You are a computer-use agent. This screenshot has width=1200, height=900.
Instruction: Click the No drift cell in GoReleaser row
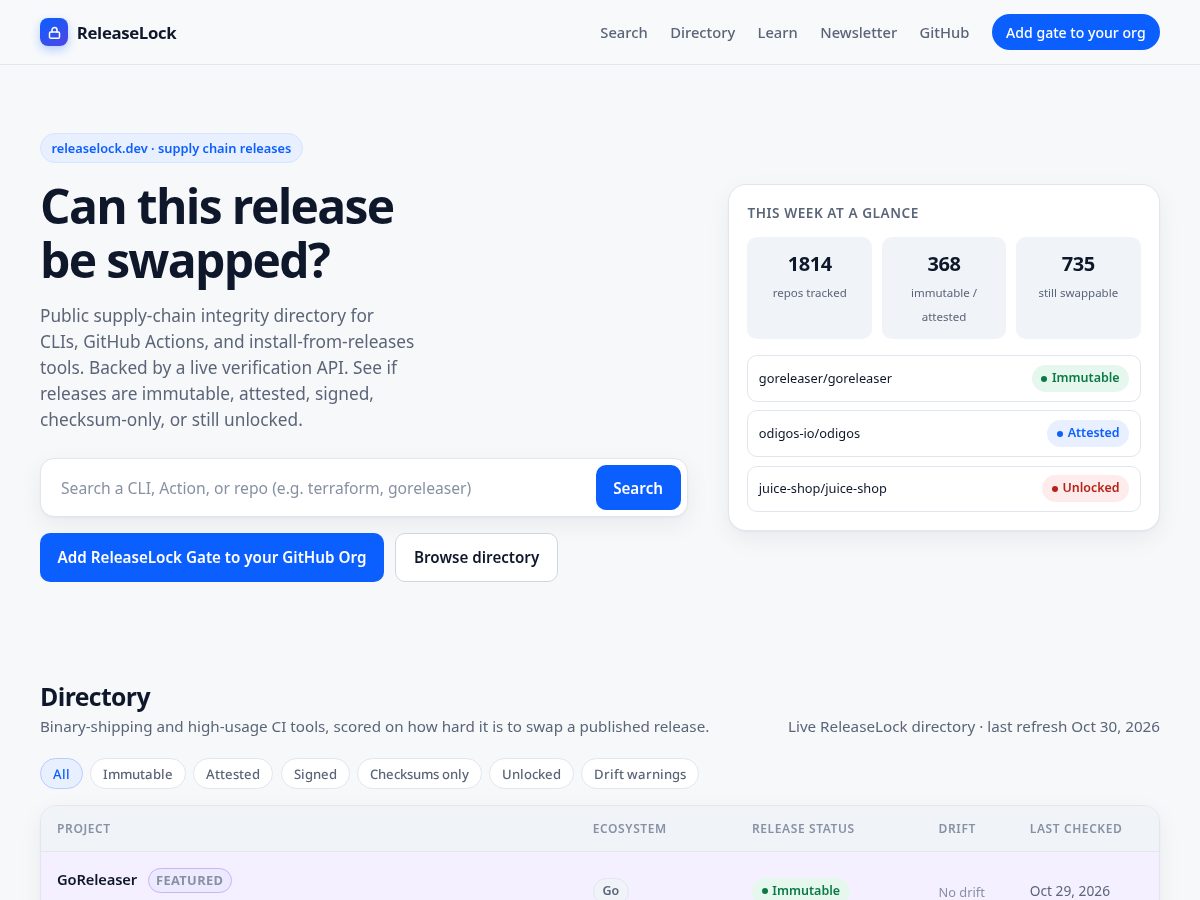click(x=961, y=892)
